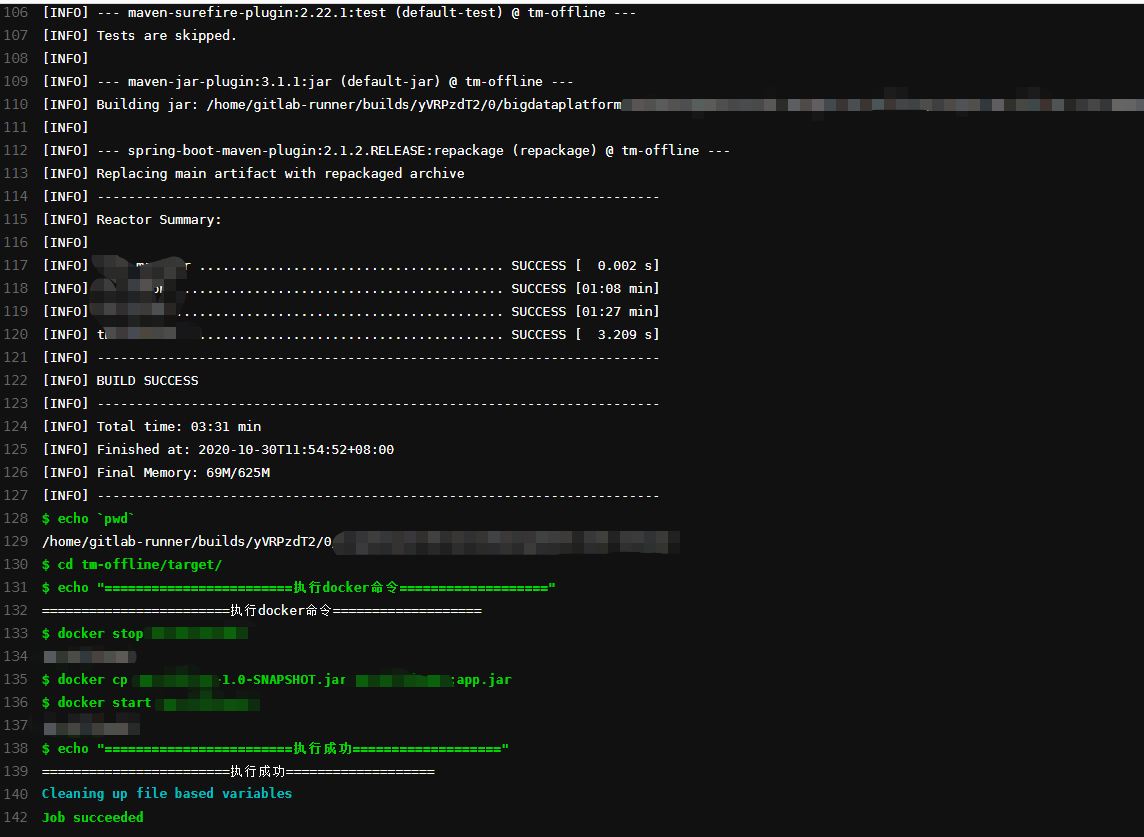Click line number 124 showing total time
The width and height of the screenshot is (1144, 837).
click(17, 426)
